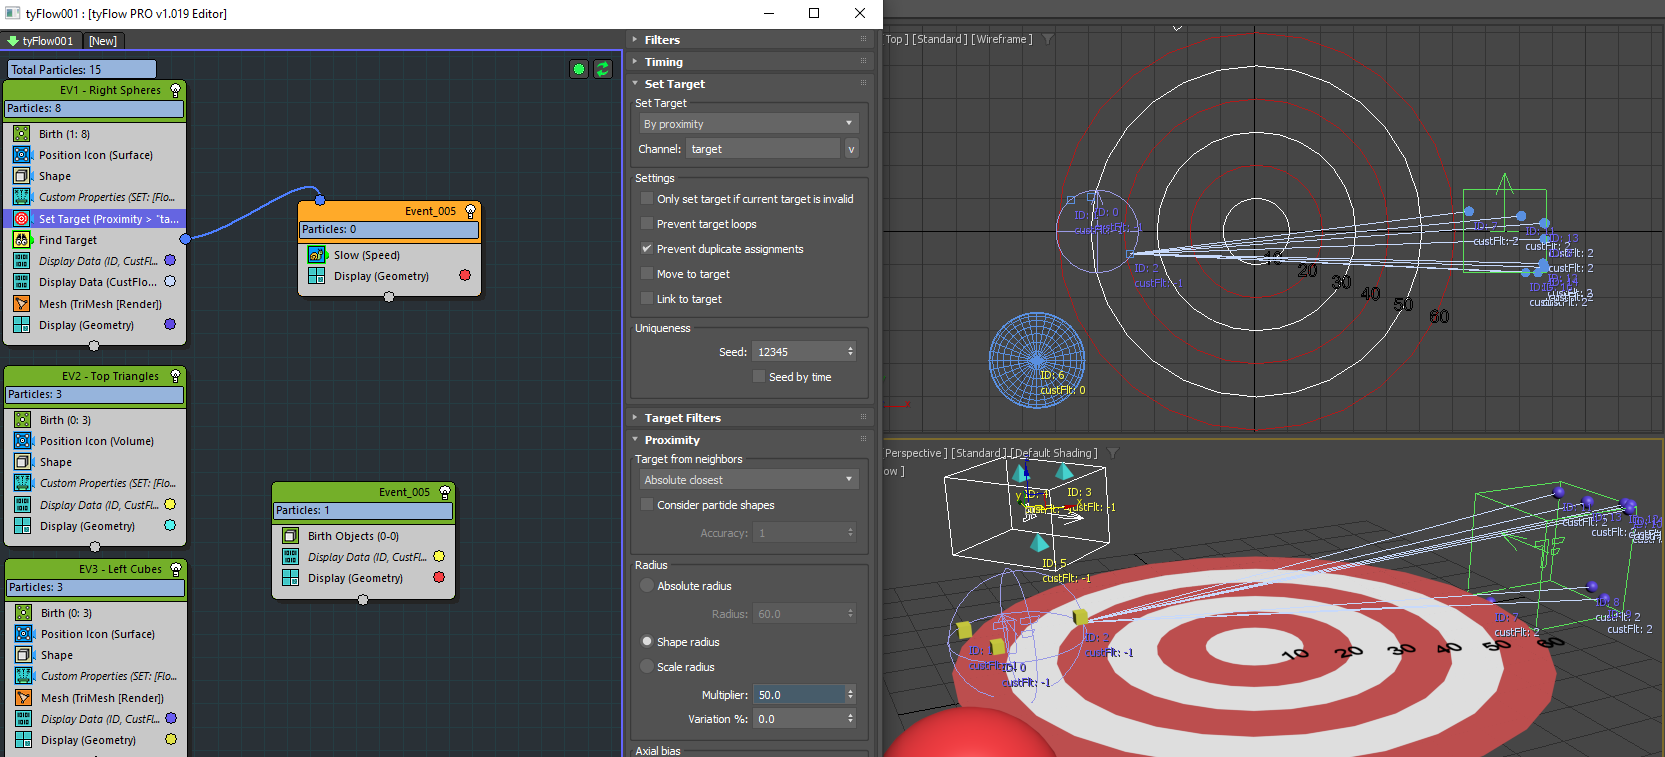Open the channel v dropdown button
The image size is (1665, 757).
pyautogui.click(x=851, y=149)
